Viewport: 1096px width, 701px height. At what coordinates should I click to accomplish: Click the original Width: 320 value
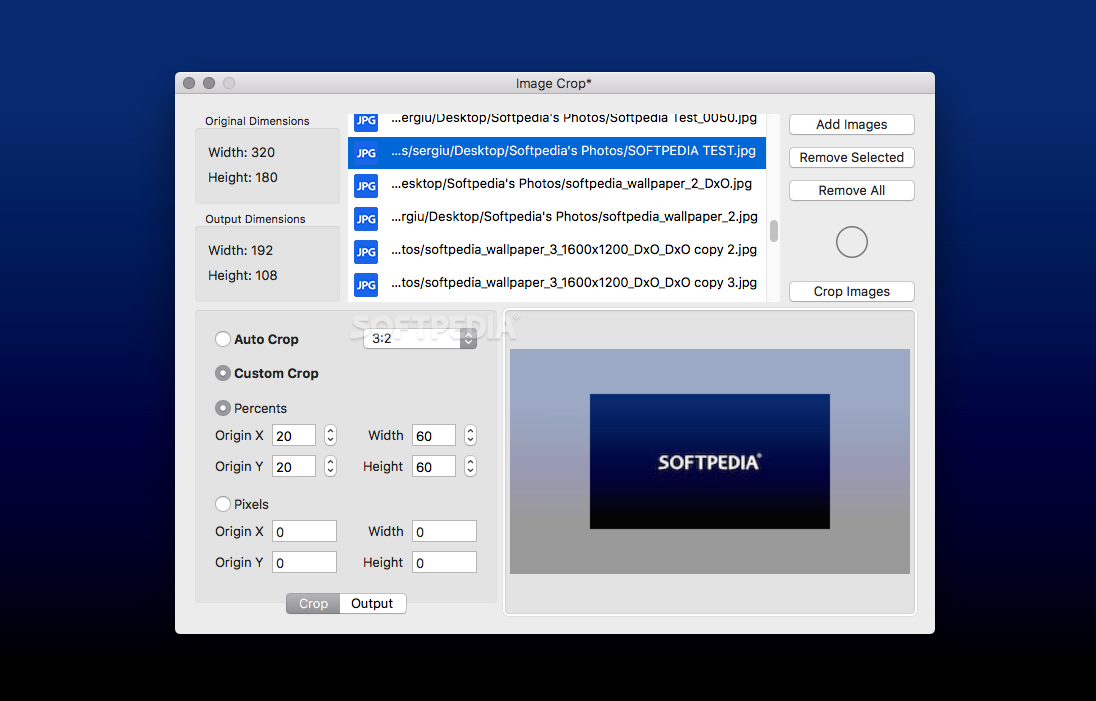click(x=241, y=152)
